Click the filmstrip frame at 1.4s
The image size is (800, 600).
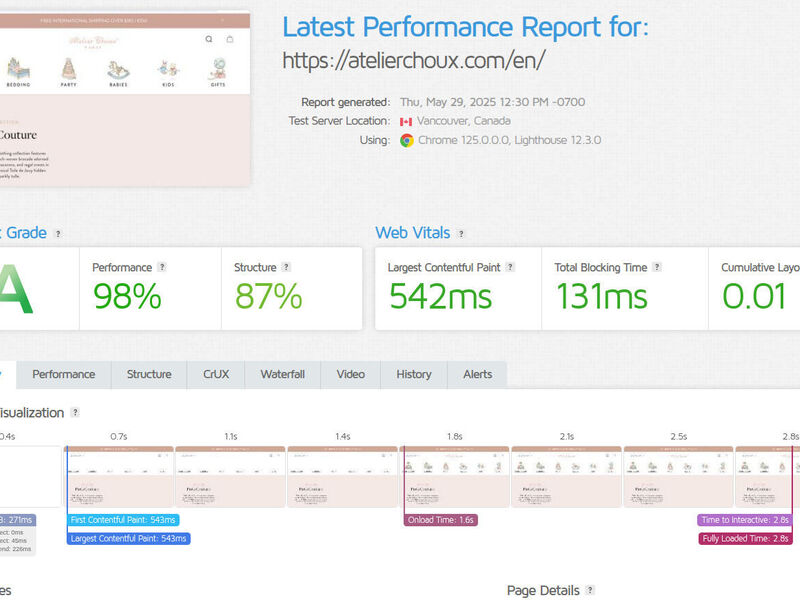coord(342,477)
